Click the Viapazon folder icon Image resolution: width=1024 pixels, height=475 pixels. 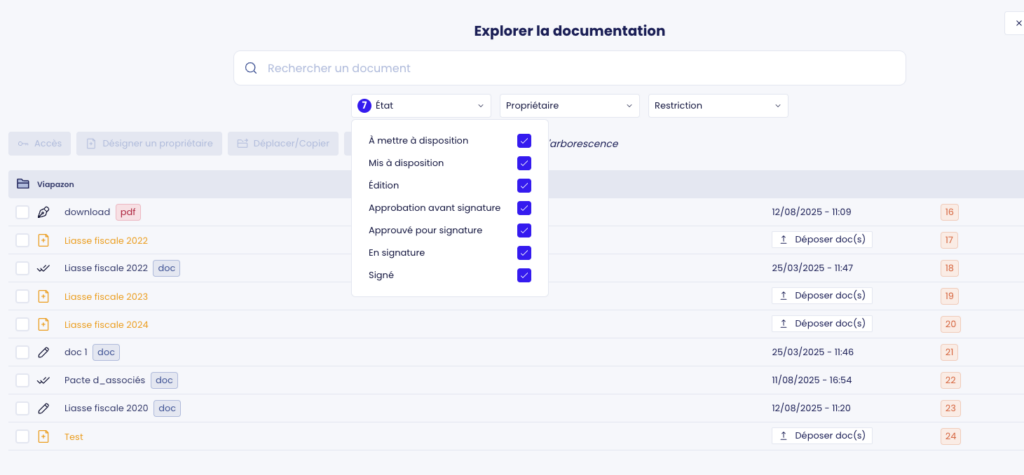(23, 184)
